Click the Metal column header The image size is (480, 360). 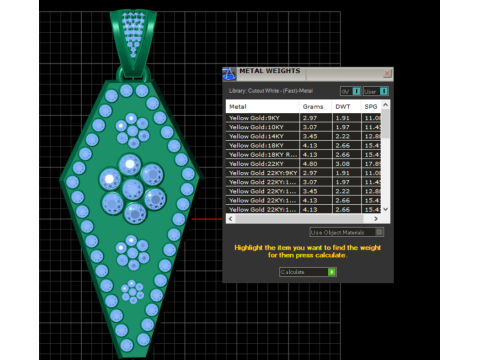[x=263, y=107]
